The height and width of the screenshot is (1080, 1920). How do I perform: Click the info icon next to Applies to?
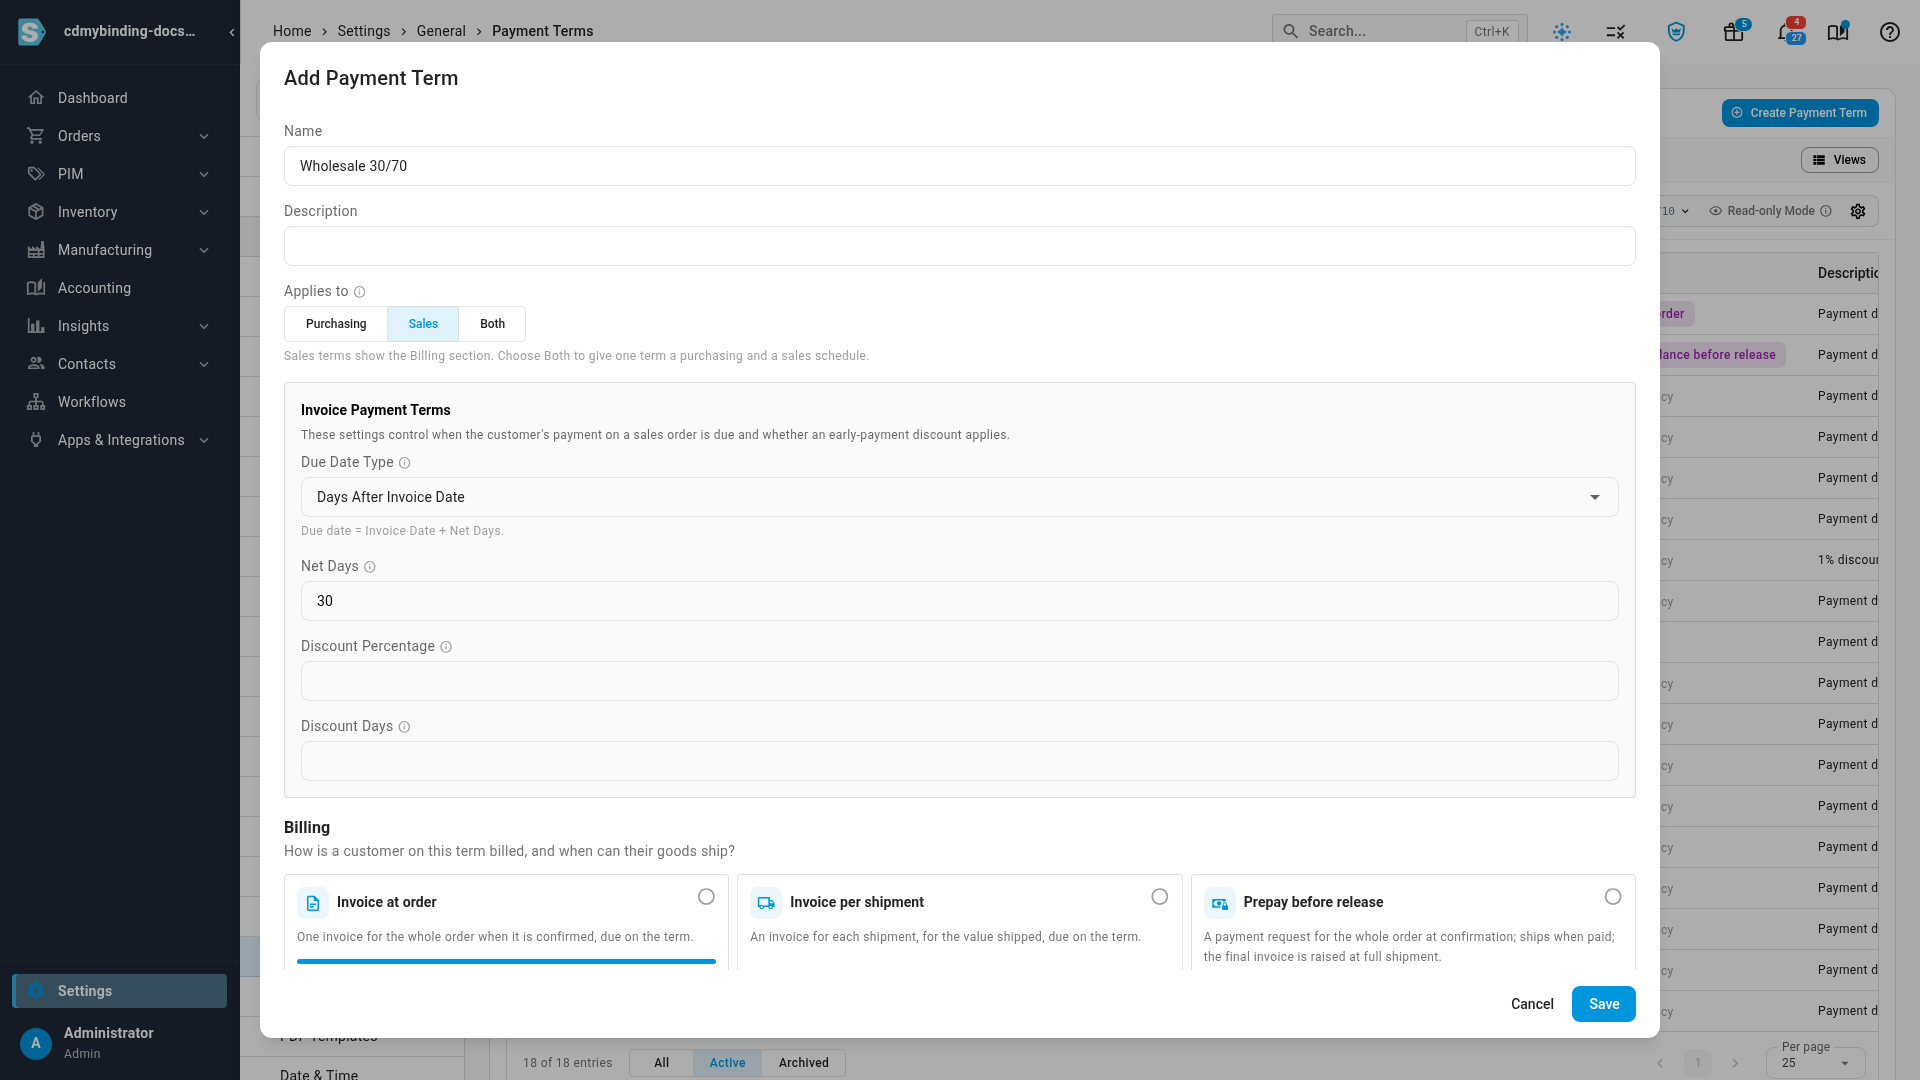click(x=360, y=292)
